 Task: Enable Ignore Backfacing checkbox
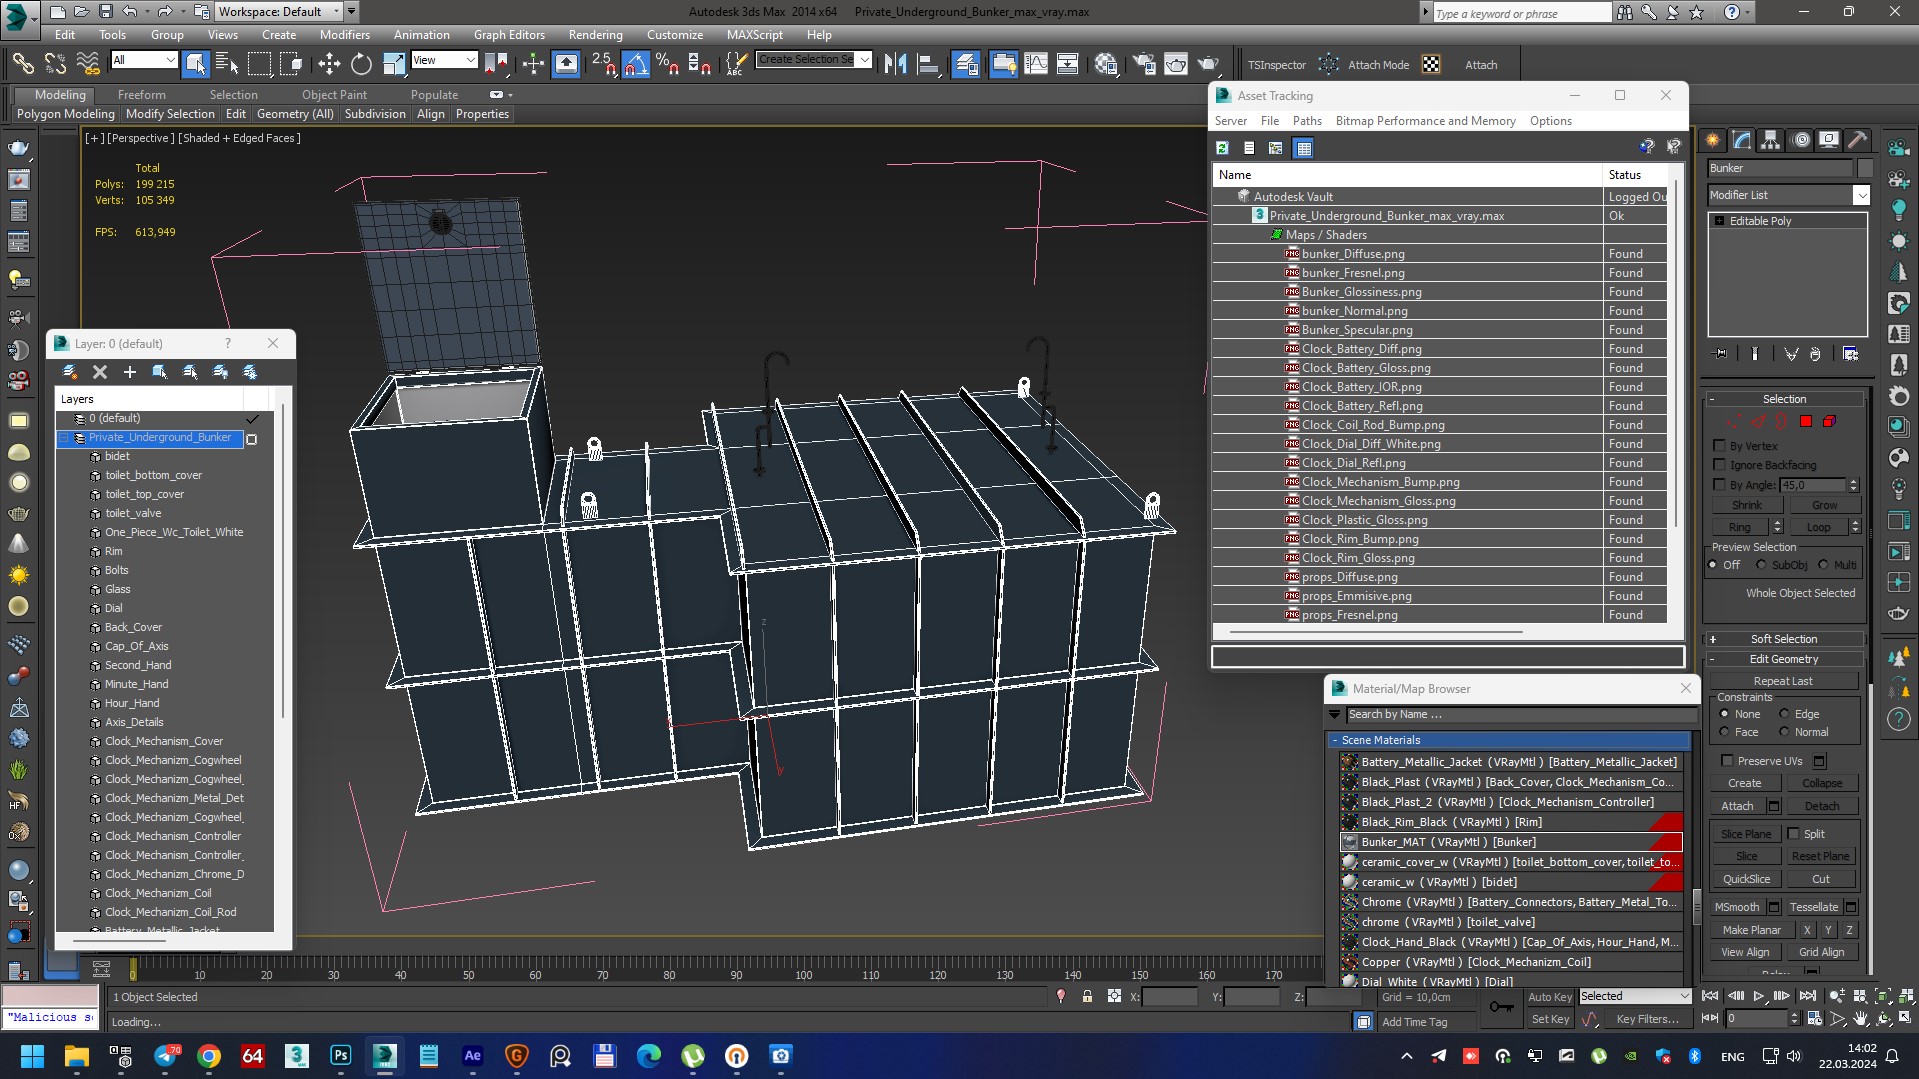coord(1720,465)
